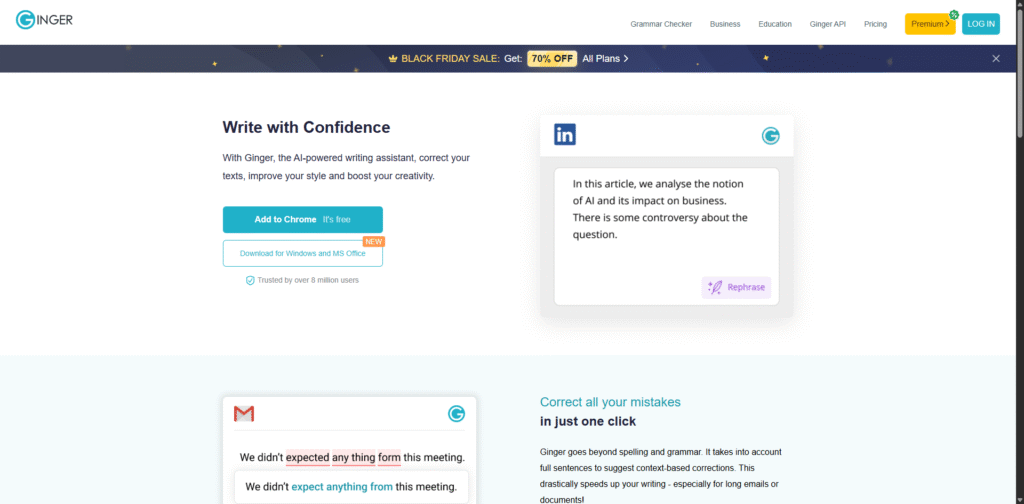This screenshot has height=504, width=1024.
Task: Click the shield check trusted icon
Action: point(250,280)
